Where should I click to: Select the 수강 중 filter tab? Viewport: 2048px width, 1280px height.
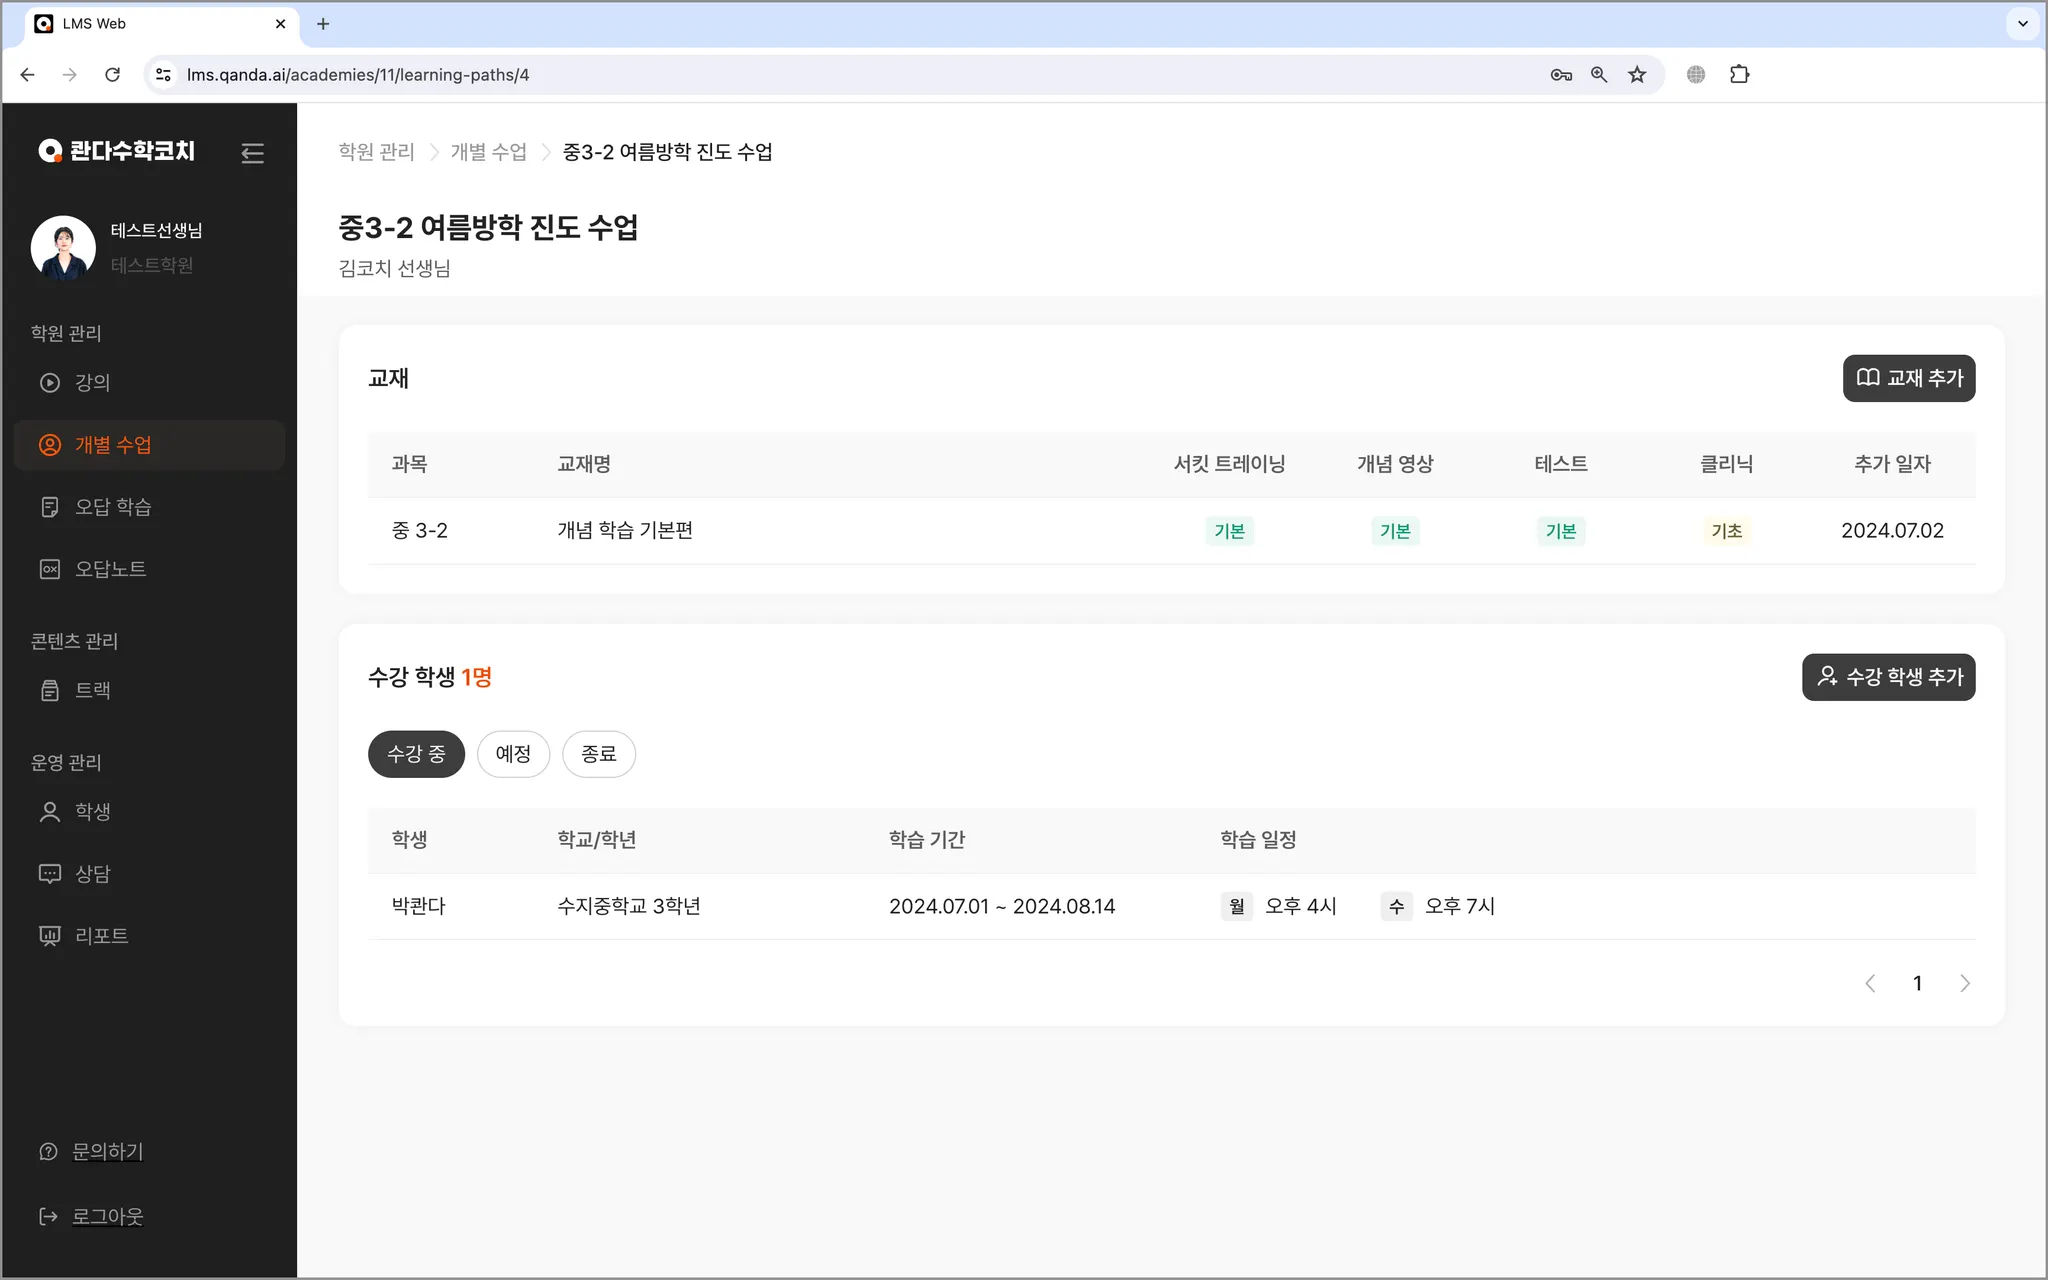click(416, 754)
